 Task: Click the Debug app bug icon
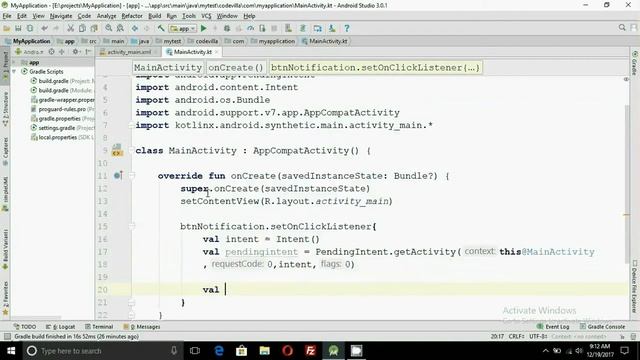[x=227, y=28]
